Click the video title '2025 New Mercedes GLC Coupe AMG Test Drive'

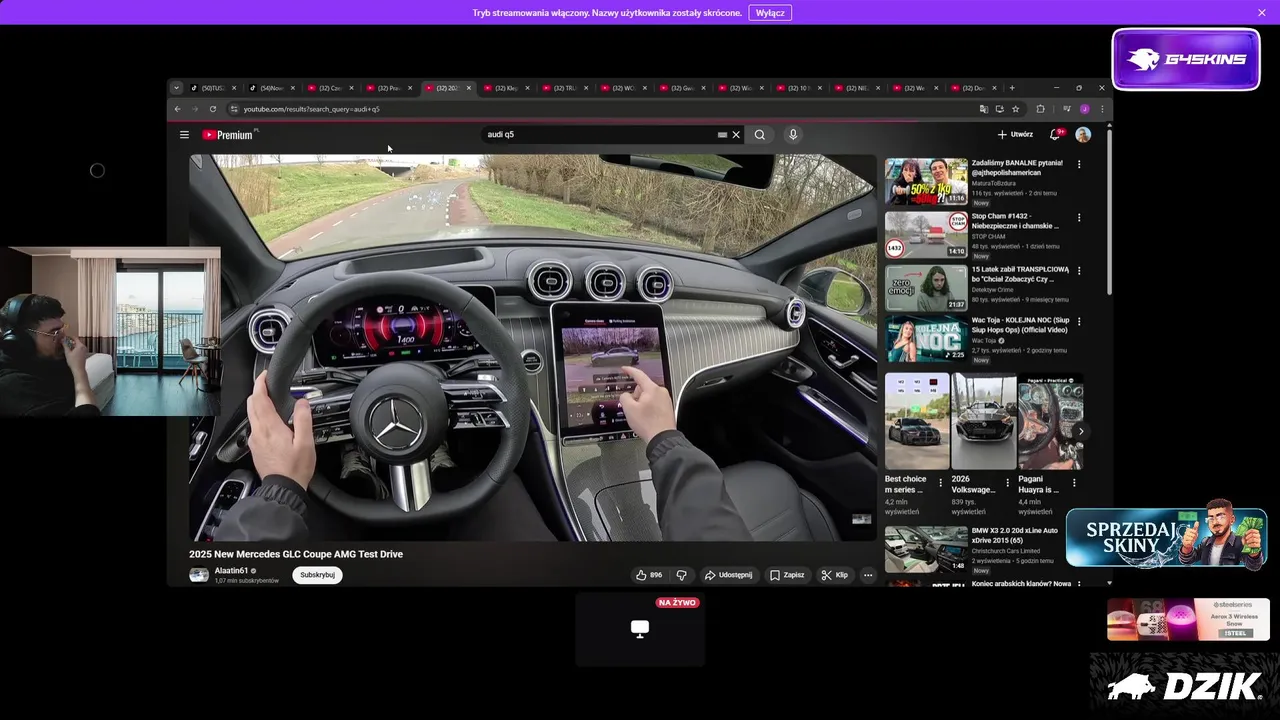[296, 554]
